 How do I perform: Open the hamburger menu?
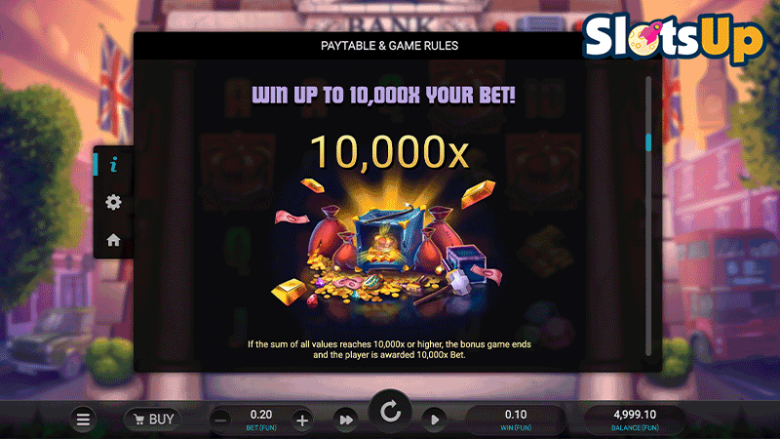(x=83, y=420)
